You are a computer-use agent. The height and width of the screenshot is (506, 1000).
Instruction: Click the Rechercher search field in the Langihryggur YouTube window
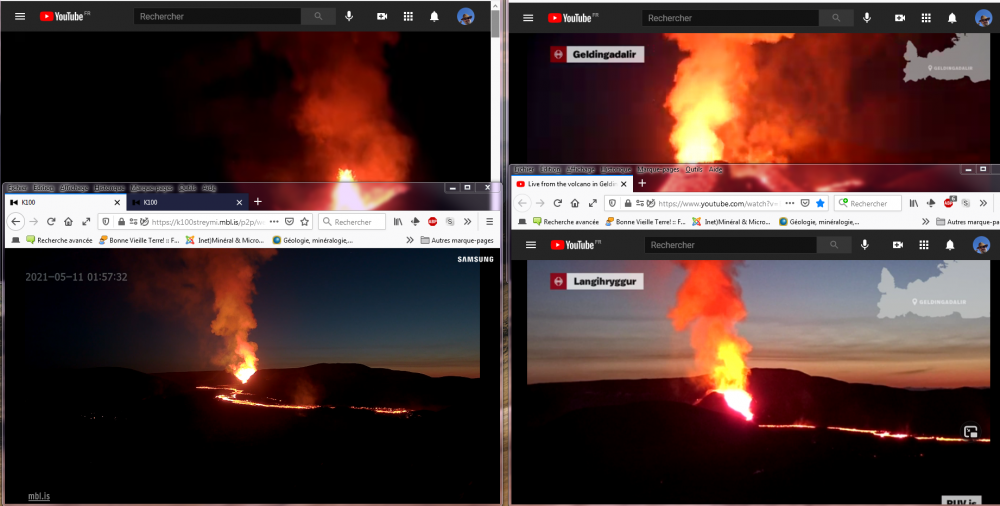click(728, 245)
